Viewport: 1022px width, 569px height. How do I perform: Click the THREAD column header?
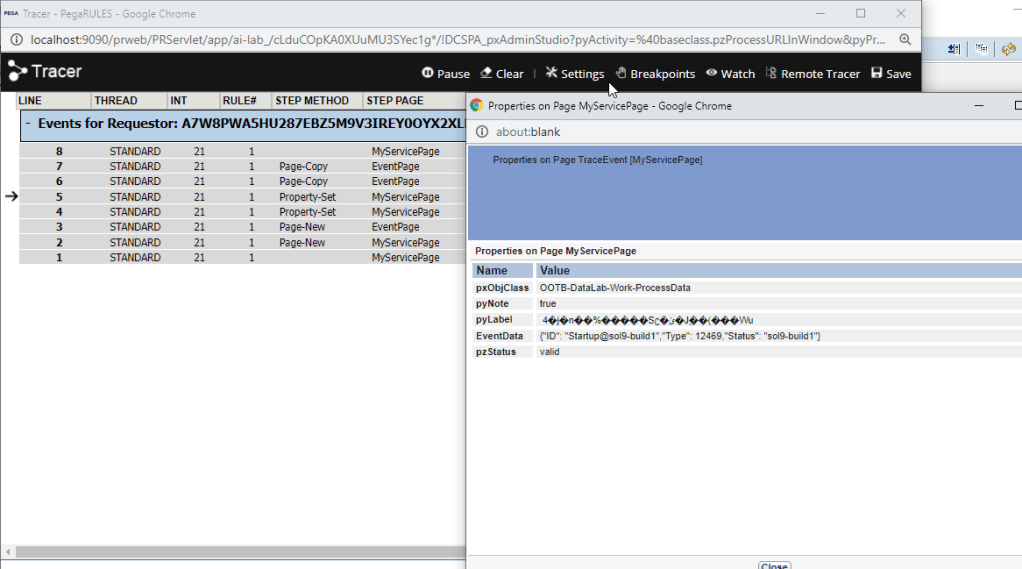point(116,100)
